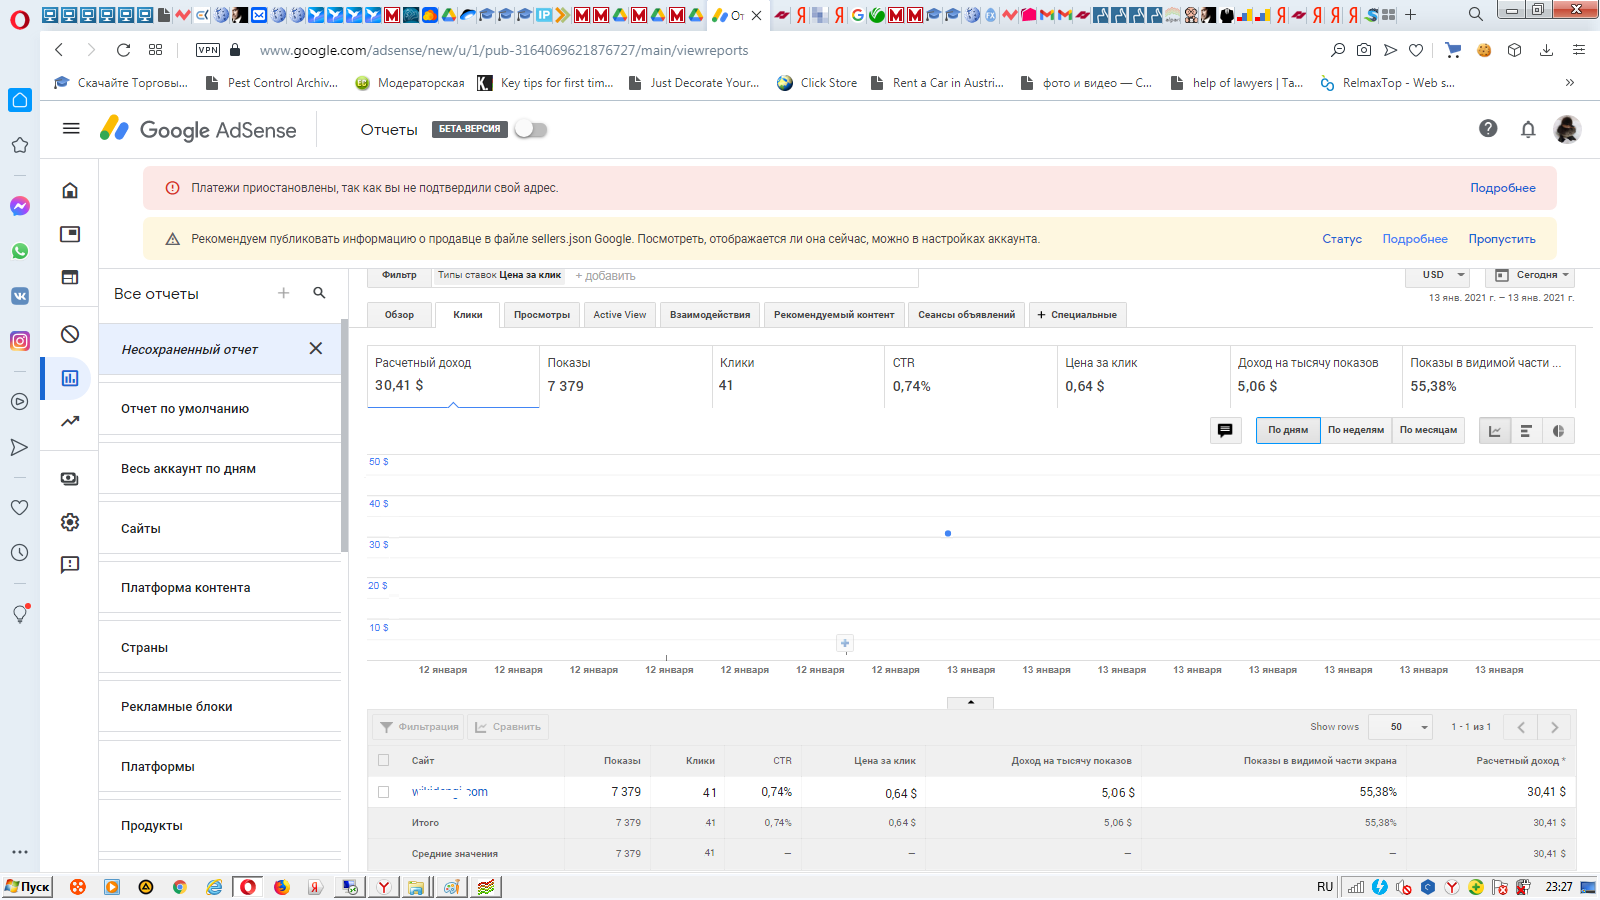1600x900 pixels.
Task: Check the select-all checkbox in table header
Action: click(x=383, y=760)
